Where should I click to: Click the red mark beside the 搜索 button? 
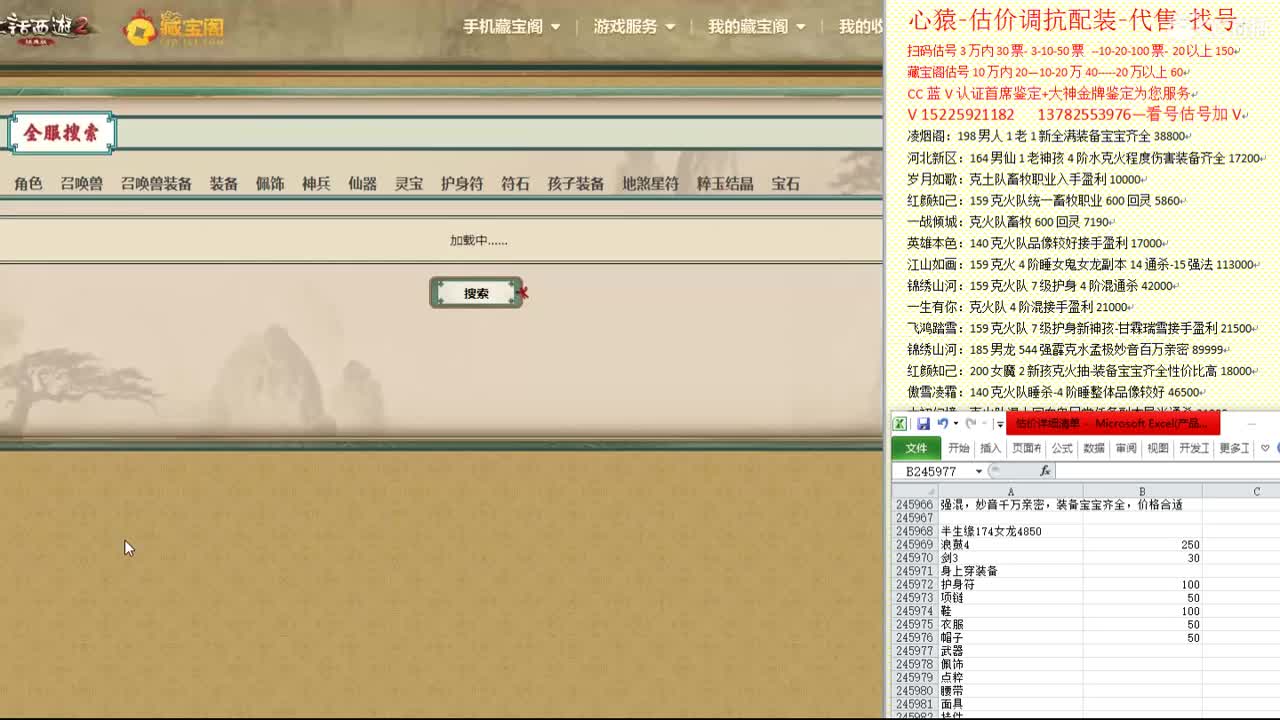(523, 293)
